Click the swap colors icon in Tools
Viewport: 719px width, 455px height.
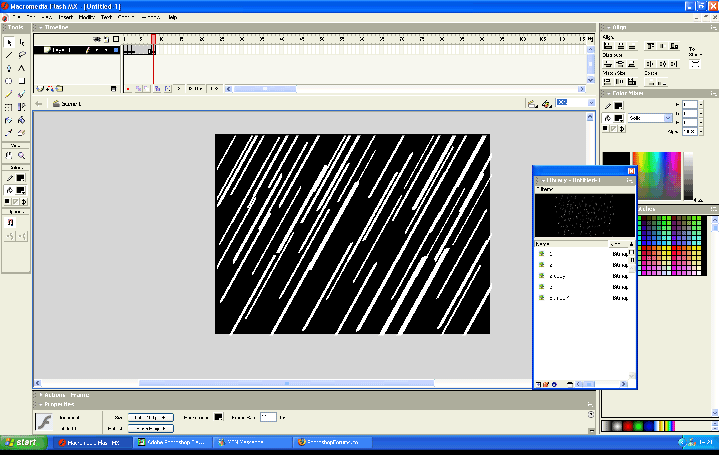point(24,201)
